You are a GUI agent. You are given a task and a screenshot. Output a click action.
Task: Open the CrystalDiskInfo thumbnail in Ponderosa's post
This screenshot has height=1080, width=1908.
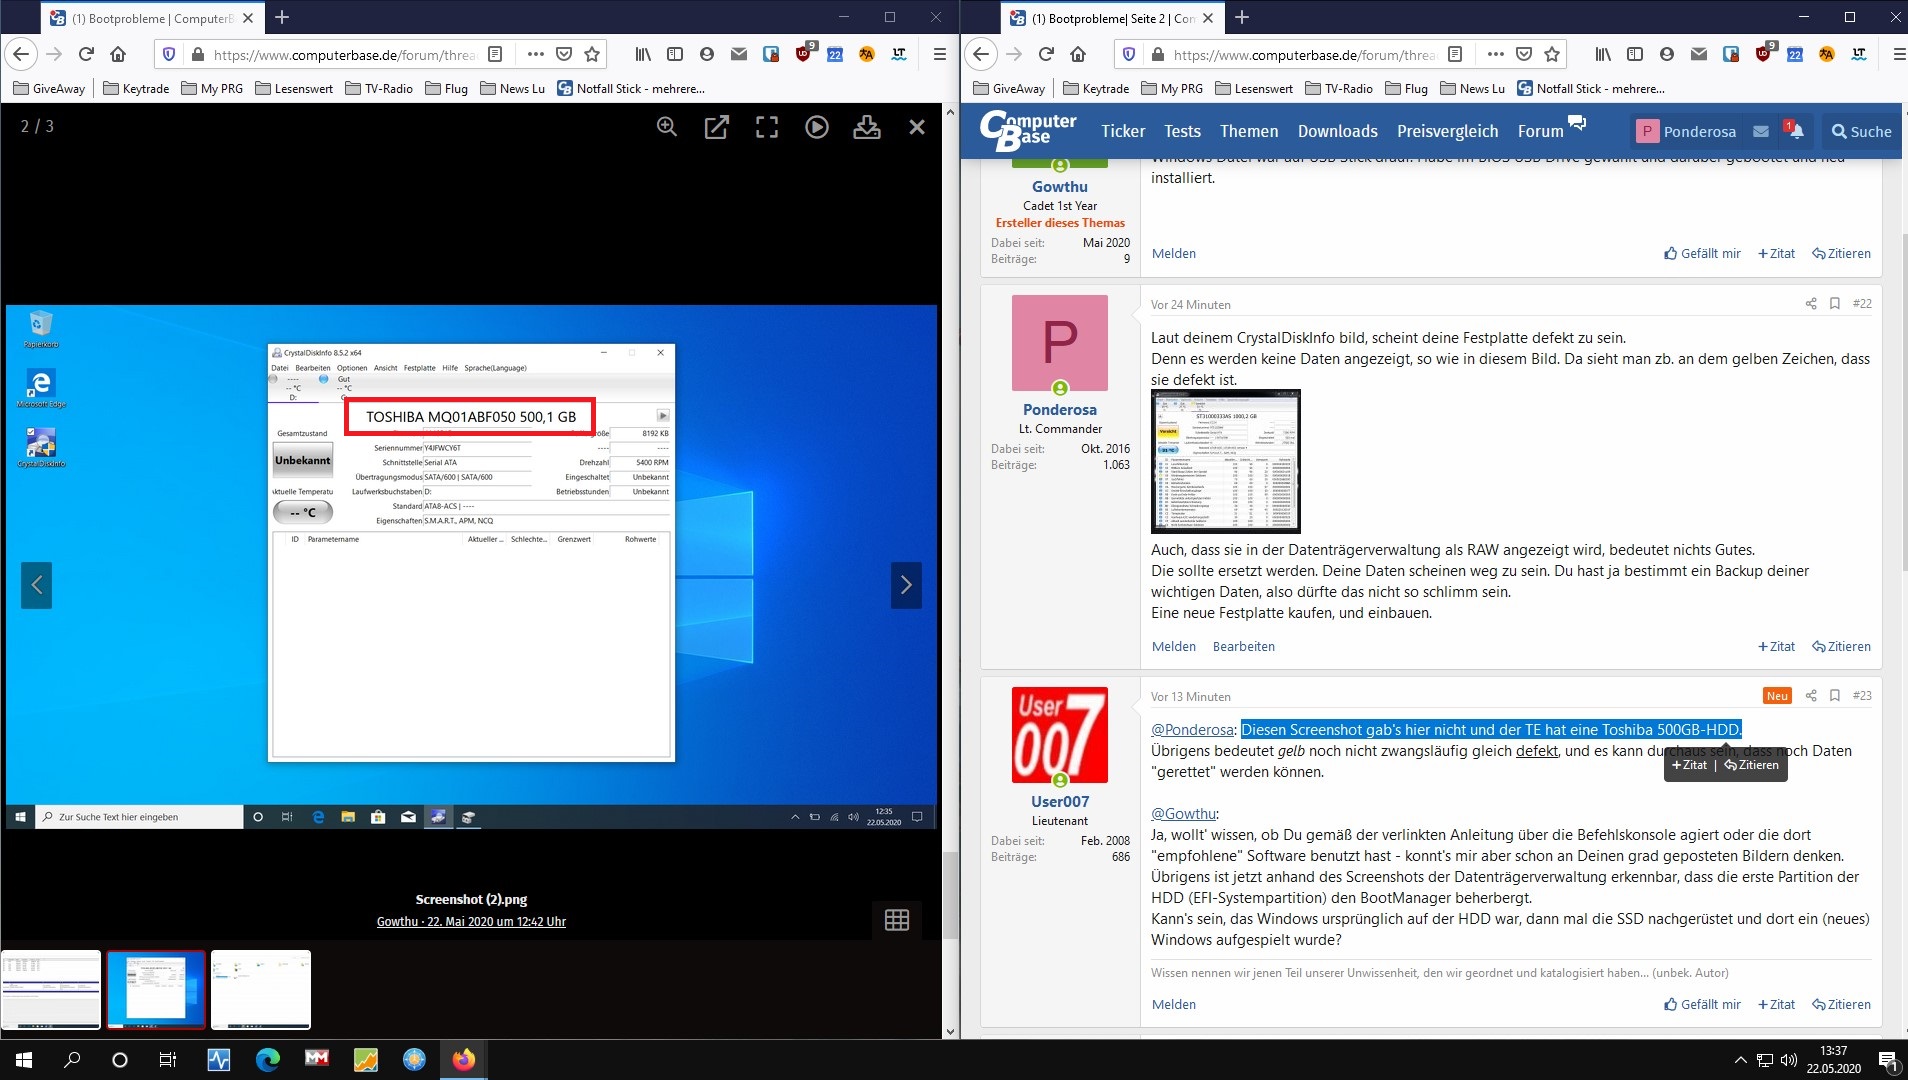point(1225,461)
